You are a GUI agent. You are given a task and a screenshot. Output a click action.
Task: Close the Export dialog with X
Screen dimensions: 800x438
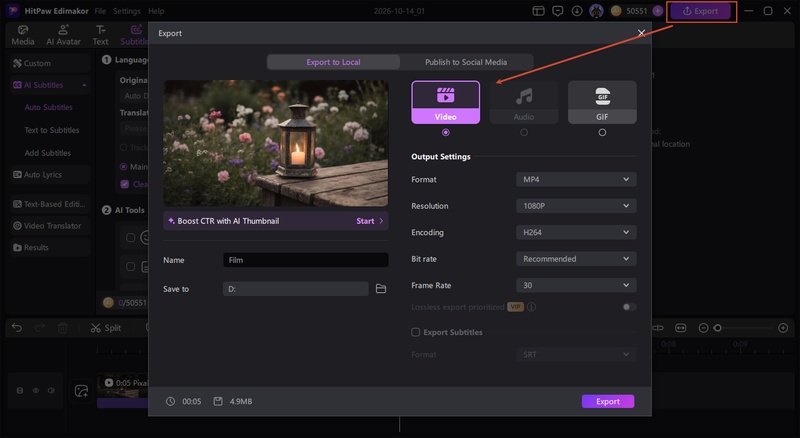[641, 33]
